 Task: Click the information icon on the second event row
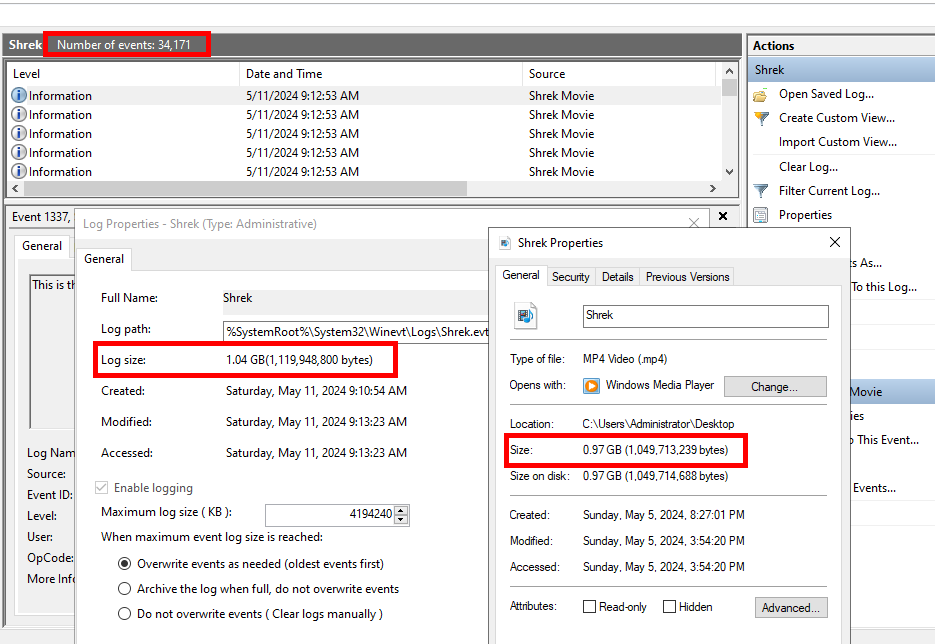[19, 114]
